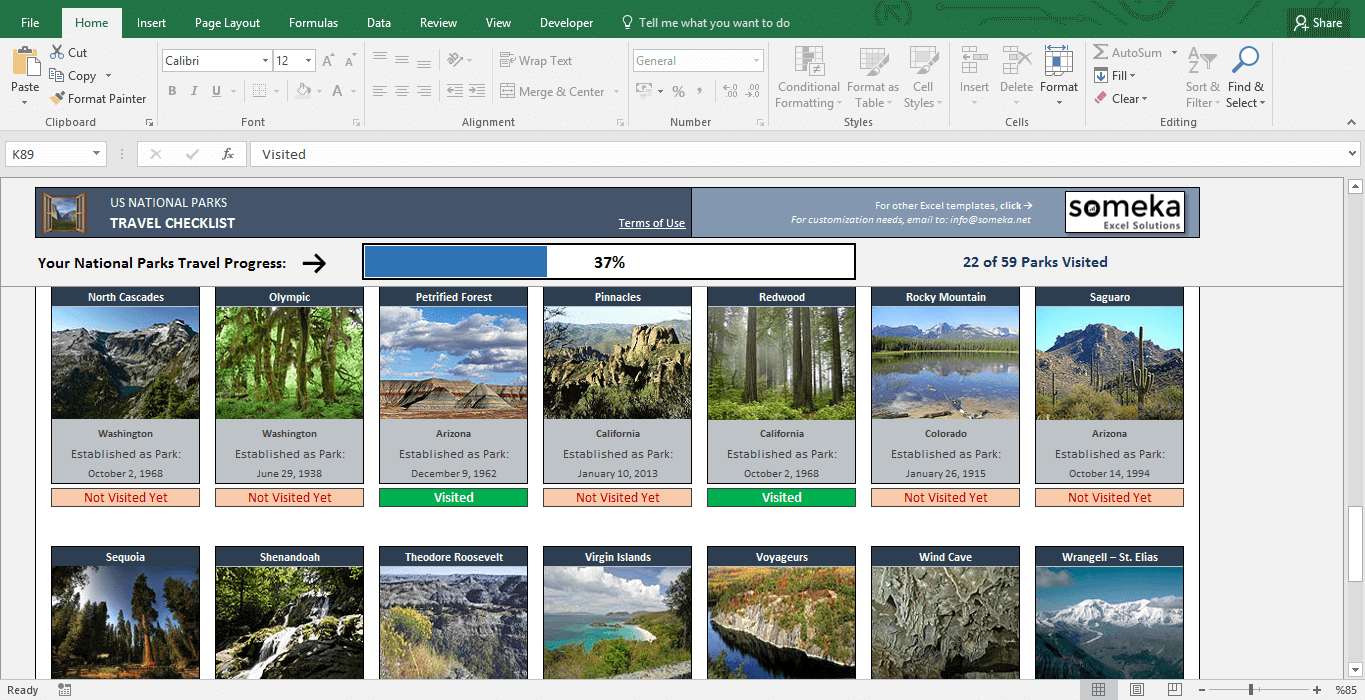Click the Insert Function fx icon
1365x700 pixels.
click(x=228, y=154)
